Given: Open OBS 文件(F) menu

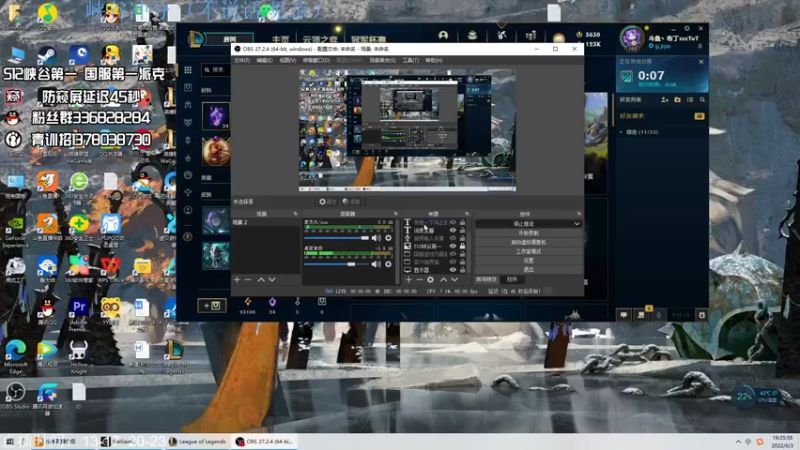Looking at the screenshot, I should click(x=242, y=60).
